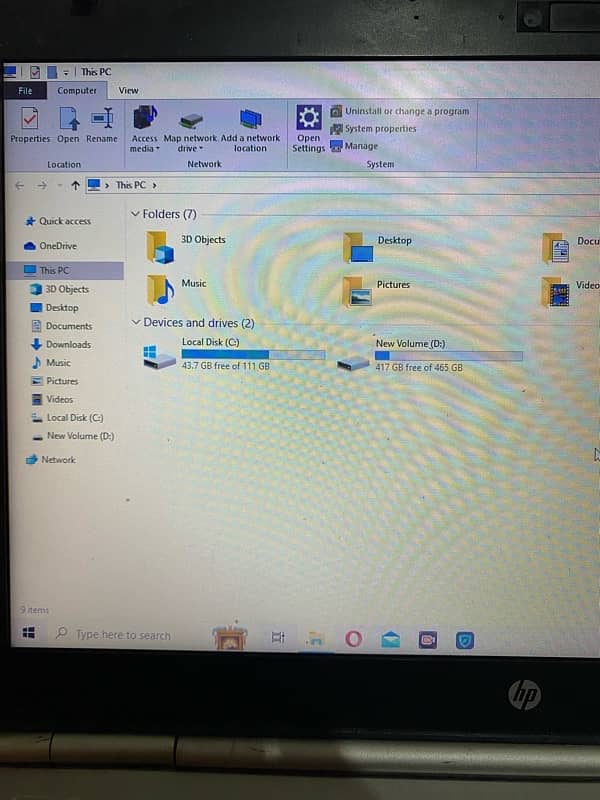This screenshot has width=600, height=800.
Task: Click System properties in the ribbon
Action: pyautogui.click(x=380, y=128)
